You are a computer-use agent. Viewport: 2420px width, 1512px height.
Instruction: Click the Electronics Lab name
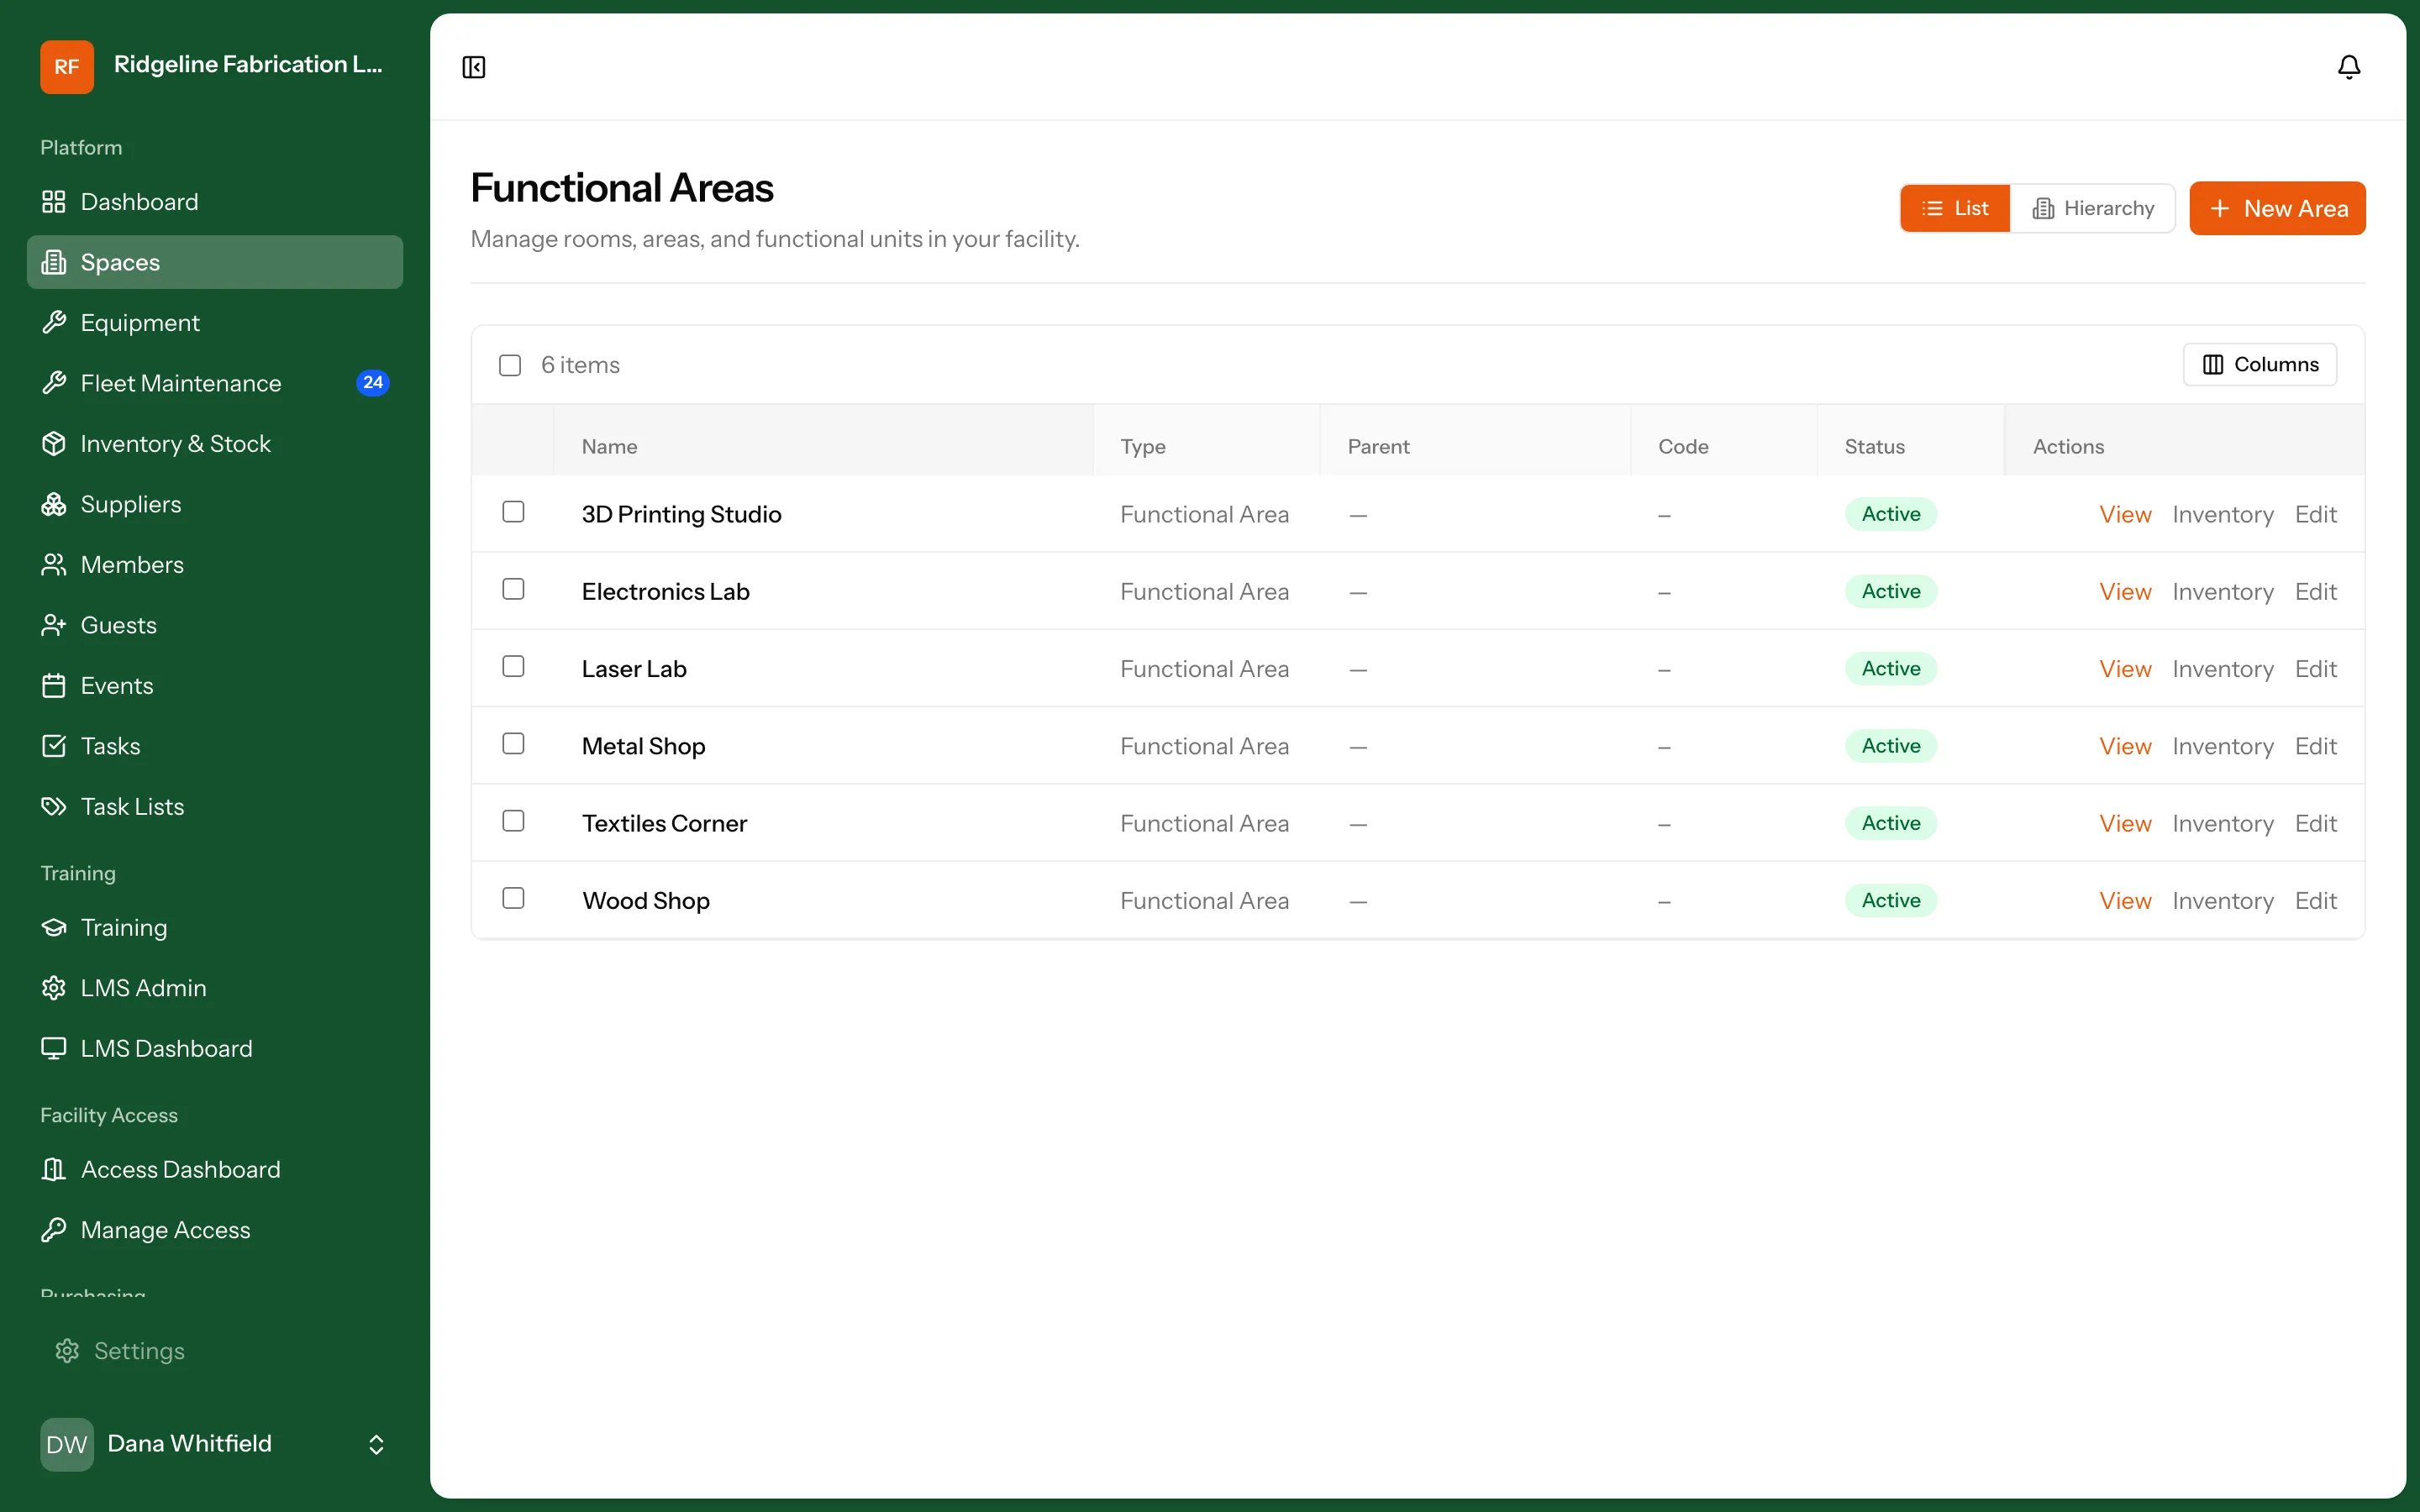click(x=666, y=592)
